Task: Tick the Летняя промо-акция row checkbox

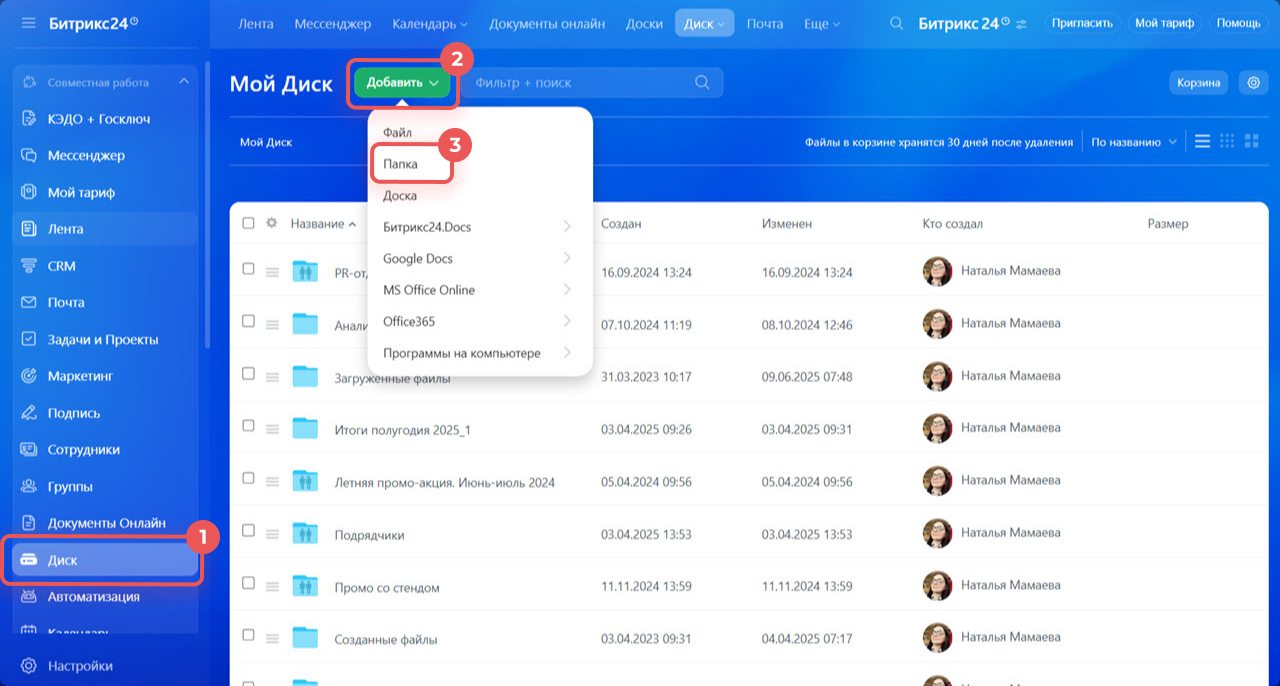Action: pos(248,479)
